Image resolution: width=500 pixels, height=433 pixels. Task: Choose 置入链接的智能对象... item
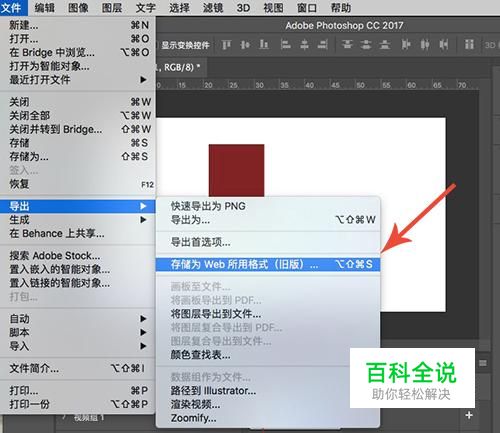click(x=78, y=283)
